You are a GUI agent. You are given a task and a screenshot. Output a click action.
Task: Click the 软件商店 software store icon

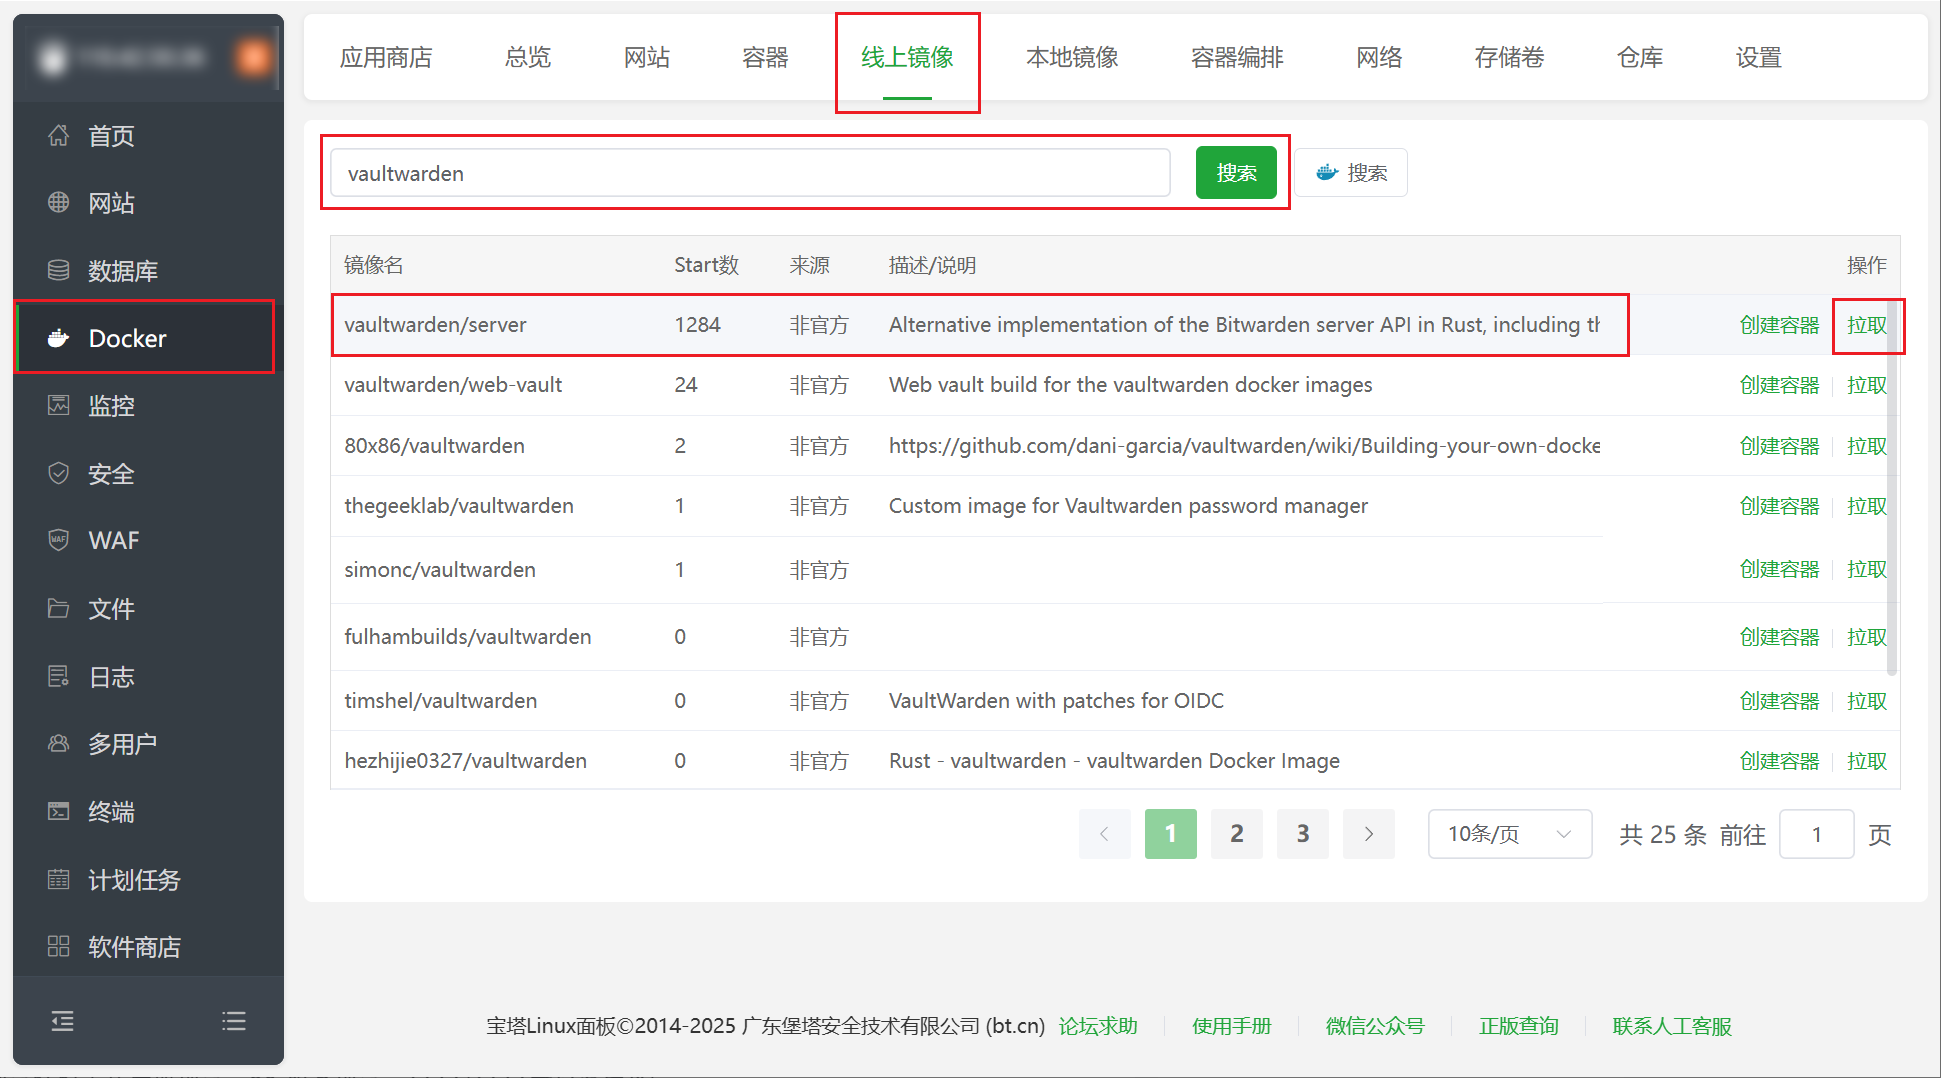click(x=59, y=946)
